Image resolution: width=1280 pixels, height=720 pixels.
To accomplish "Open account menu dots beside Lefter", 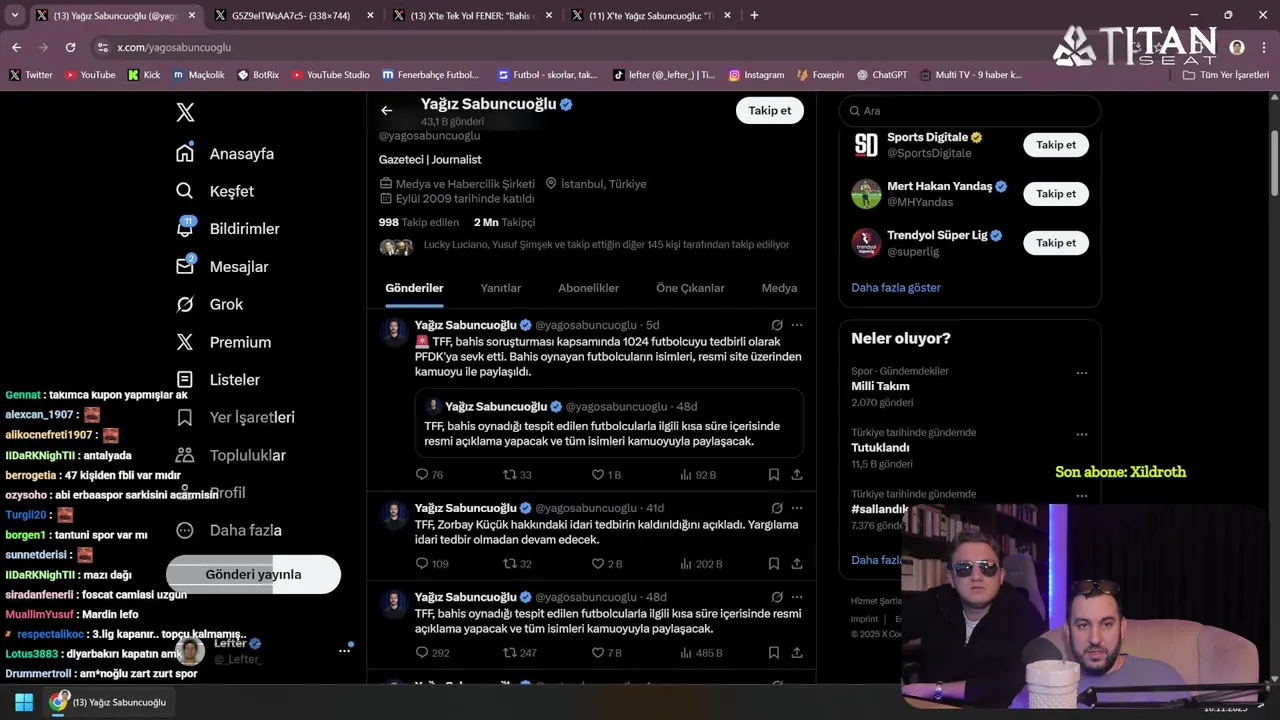I will 344,650.
